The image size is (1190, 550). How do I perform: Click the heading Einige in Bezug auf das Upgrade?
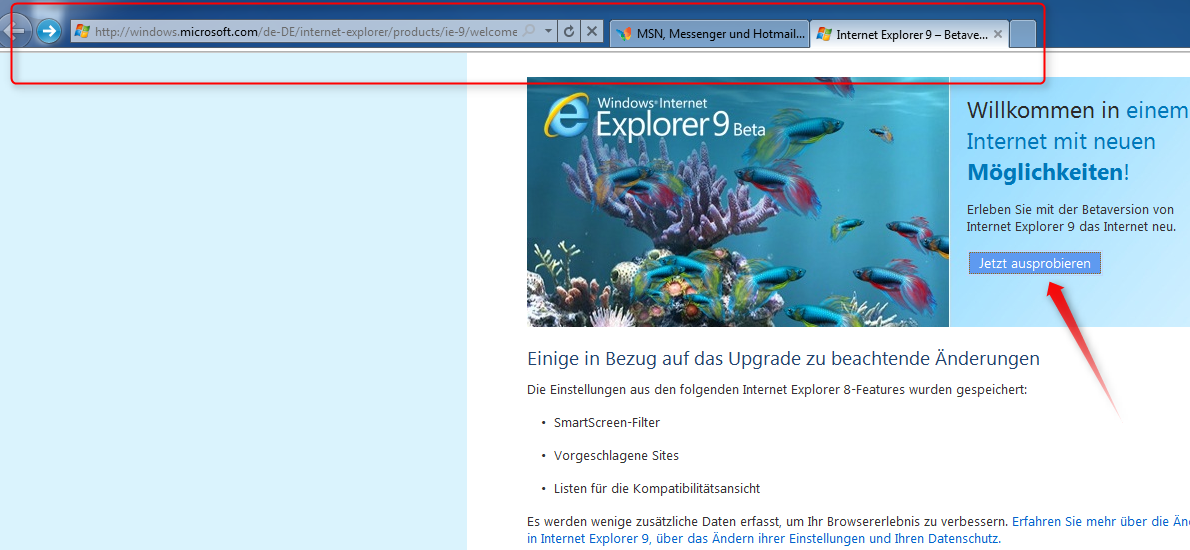(x=783, y=358)
